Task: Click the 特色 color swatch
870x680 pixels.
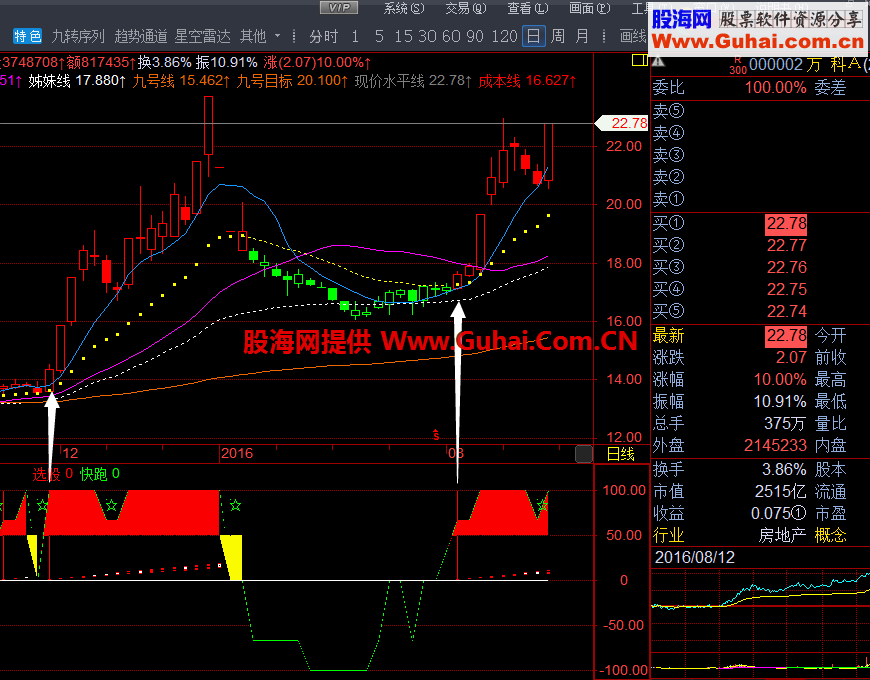Action: coord(25,35)
